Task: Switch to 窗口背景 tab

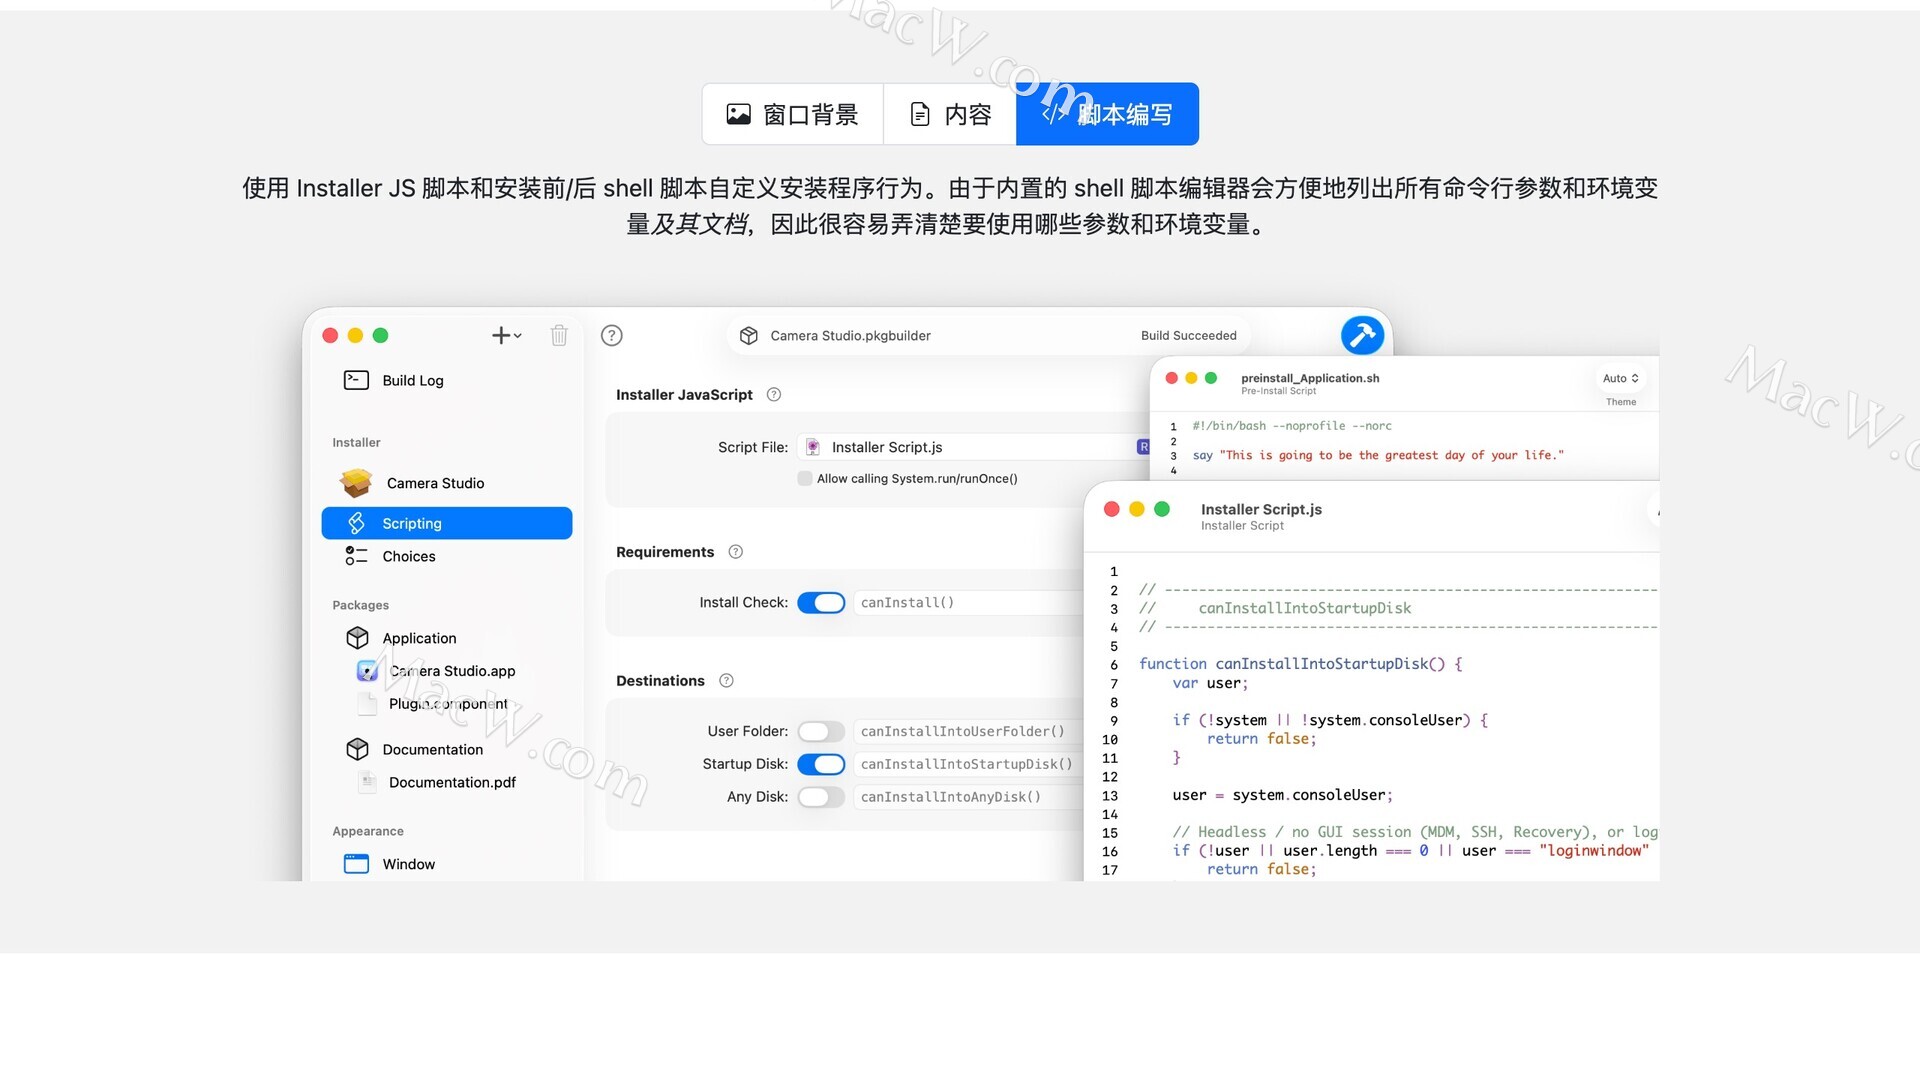Action: [793, 115]
